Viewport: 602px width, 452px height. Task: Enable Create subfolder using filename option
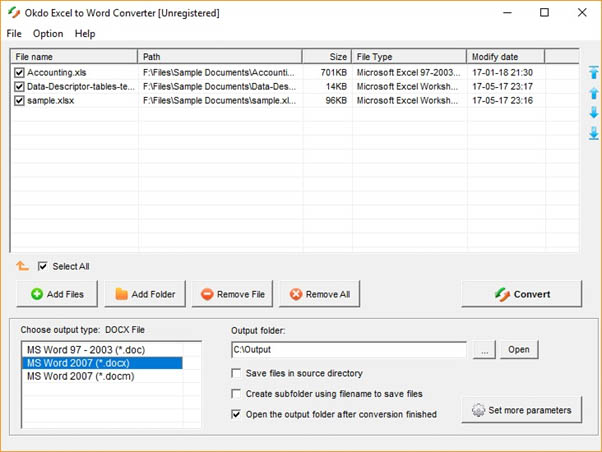click(x=236, y=394)
